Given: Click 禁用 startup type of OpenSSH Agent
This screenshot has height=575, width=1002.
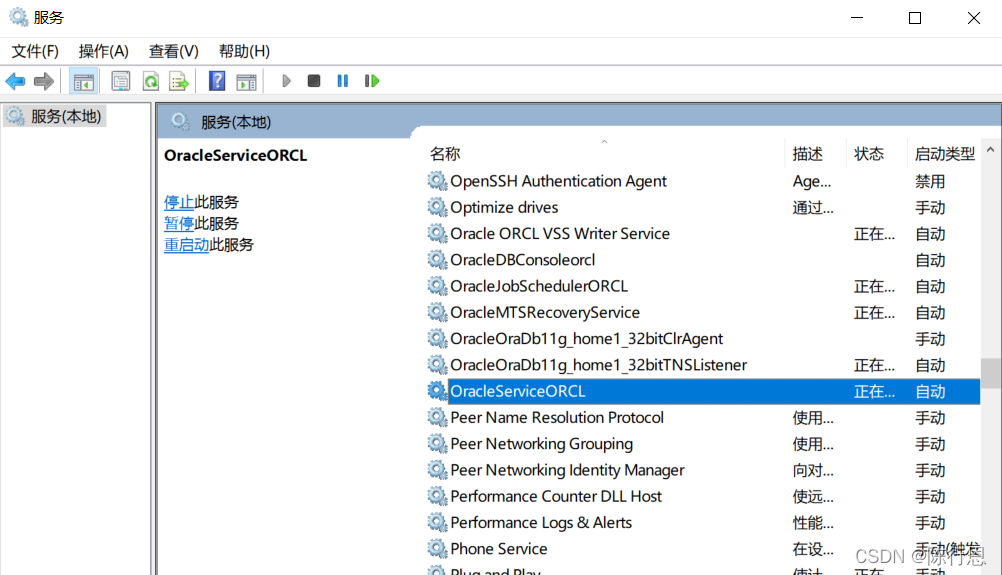Looking at the screenshot, I should click(x=930, y=181).
